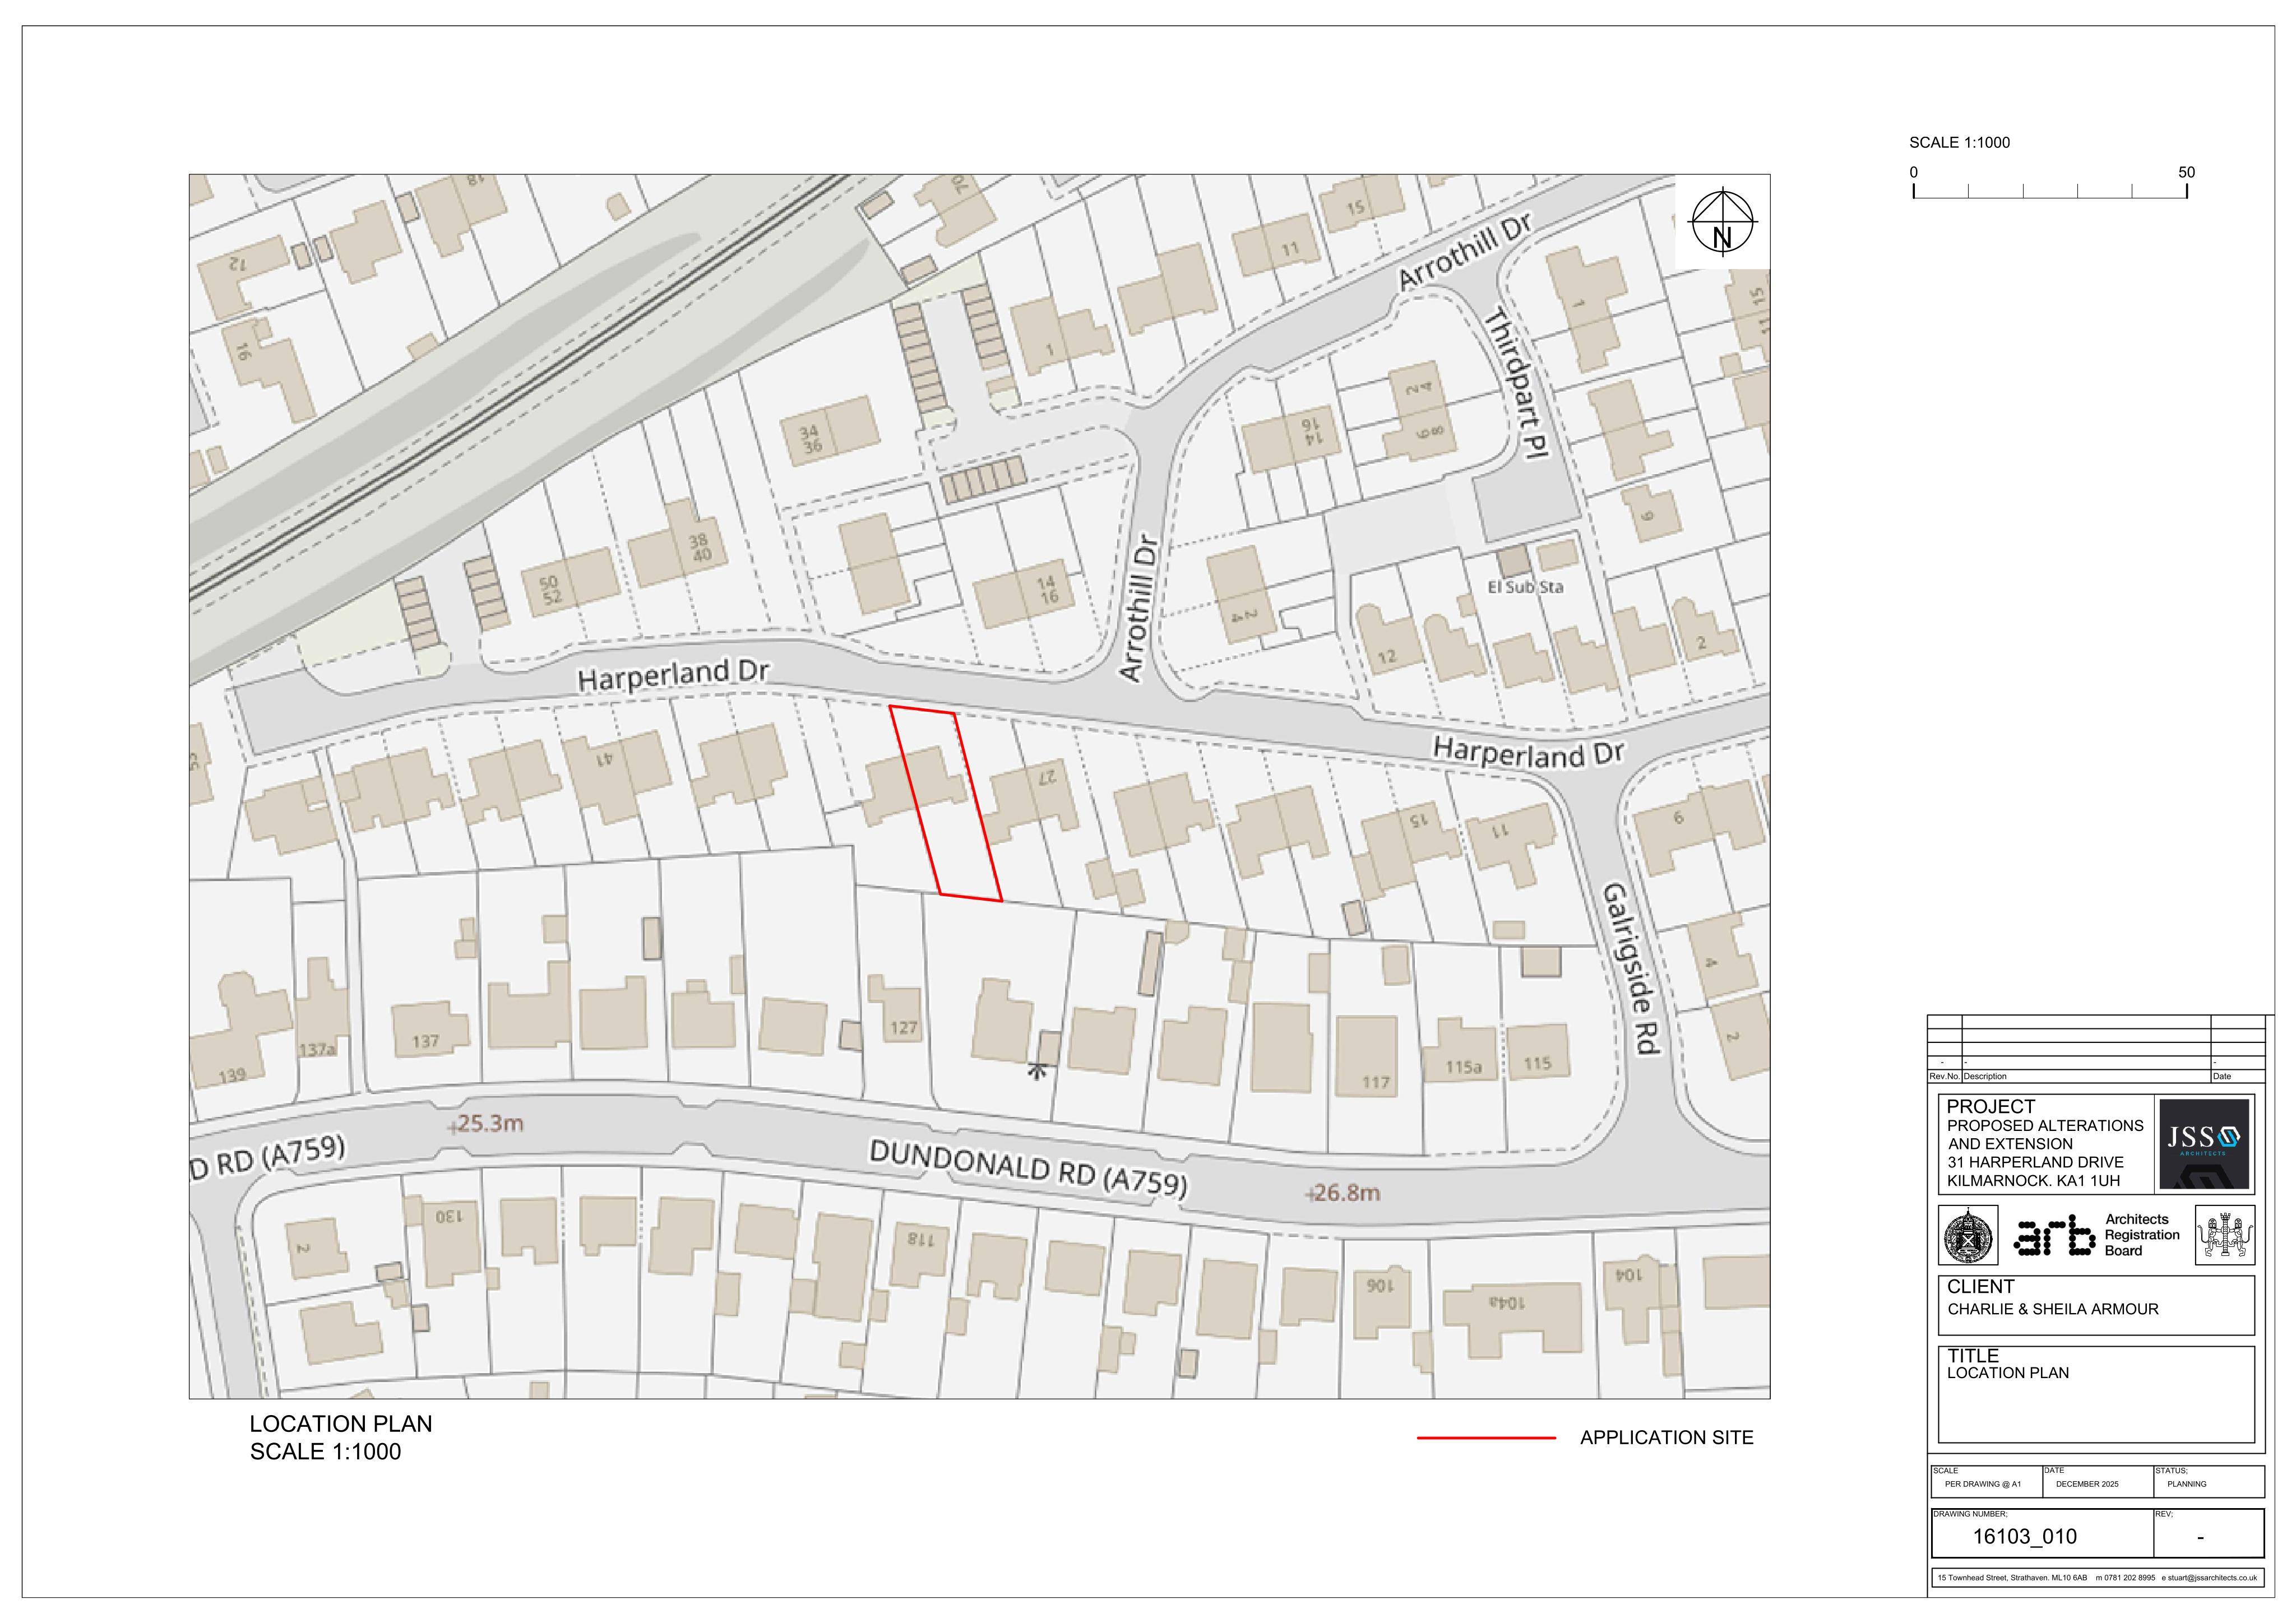Viewport: 2296px width, 1623px height.
Task: Select the central 'DUNDONALD RD (A759)' label
Action: (1028, 1168)
